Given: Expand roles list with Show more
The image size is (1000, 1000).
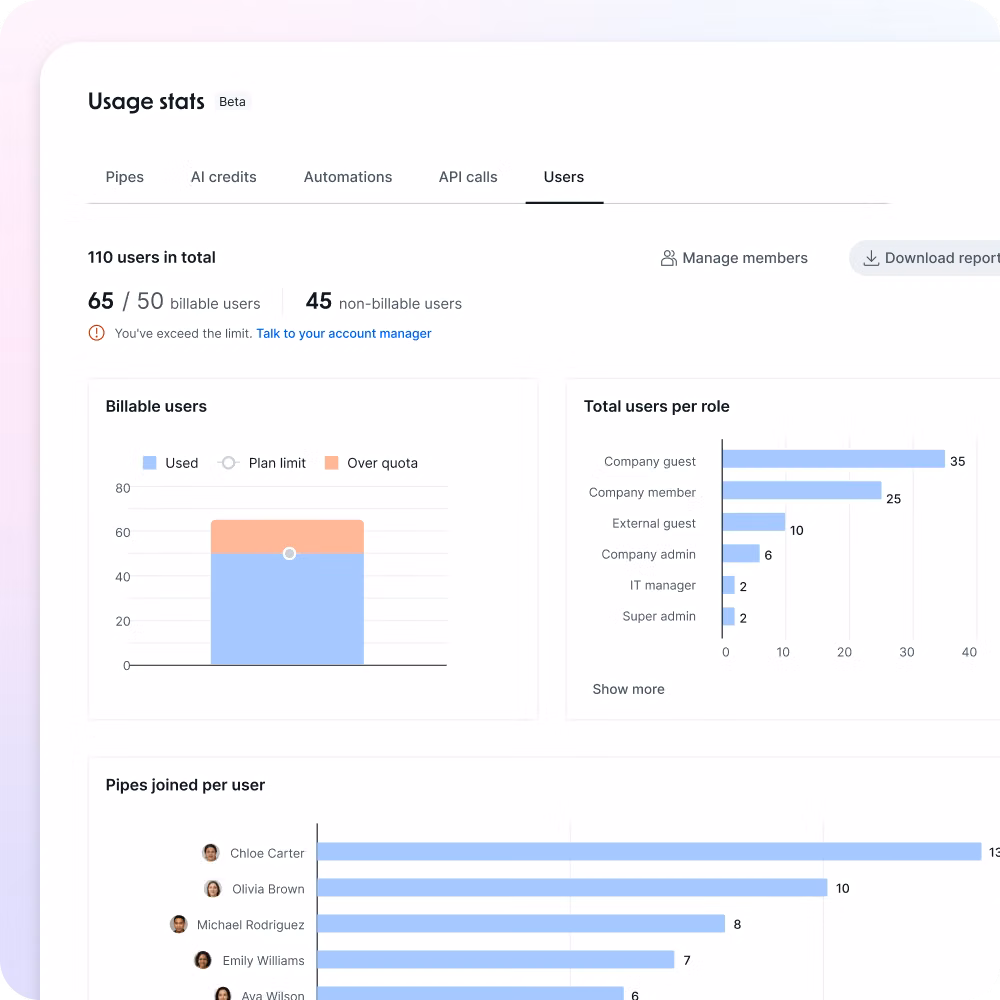Looking at the screenshot, I should (628, 689).
